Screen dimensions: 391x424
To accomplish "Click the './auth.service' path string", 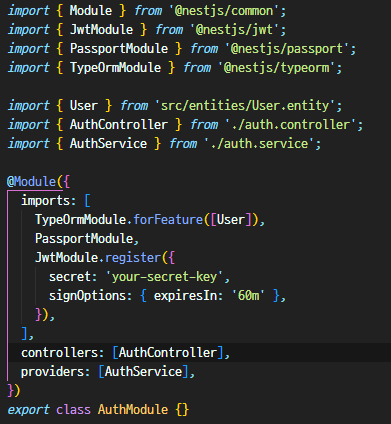I will [x=259, y=144].
